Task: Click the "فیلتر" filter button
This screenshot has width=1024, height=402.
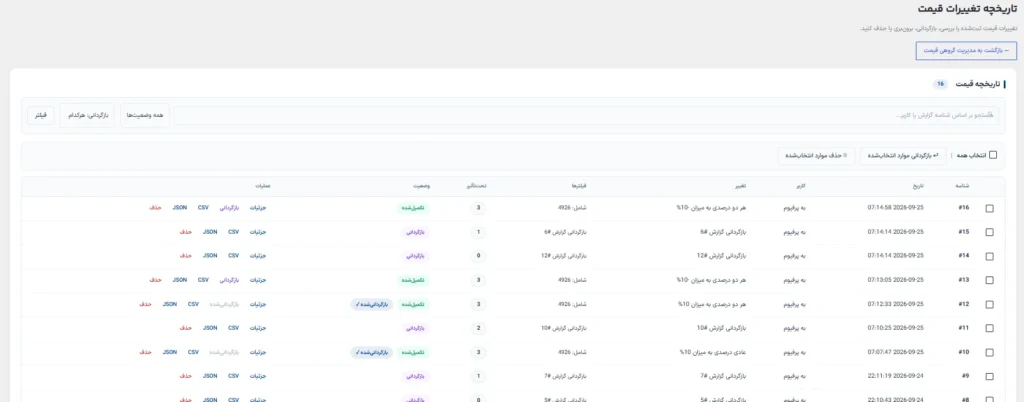Action: [40, 116]
